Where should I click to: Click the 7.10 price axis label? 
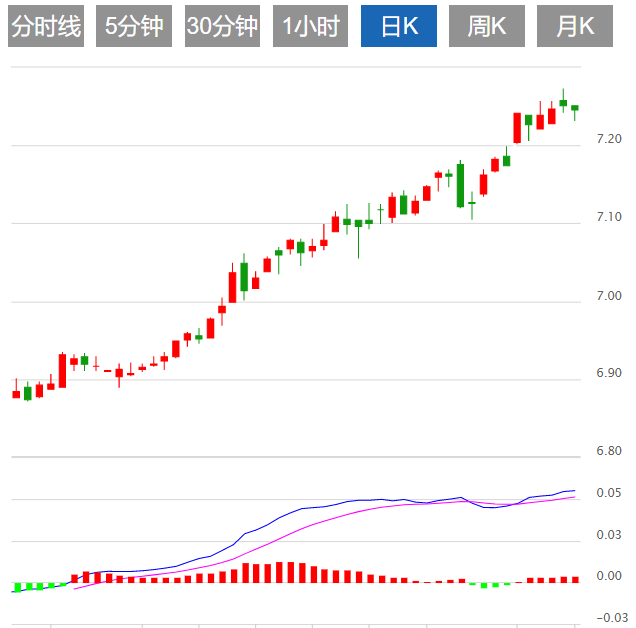coord(607,217)
